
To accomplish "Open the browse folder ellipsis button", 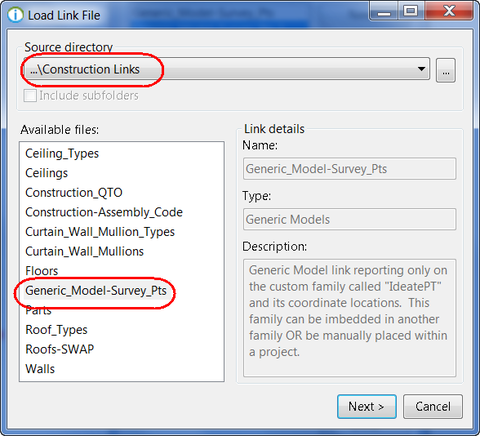I will (446, 71).
